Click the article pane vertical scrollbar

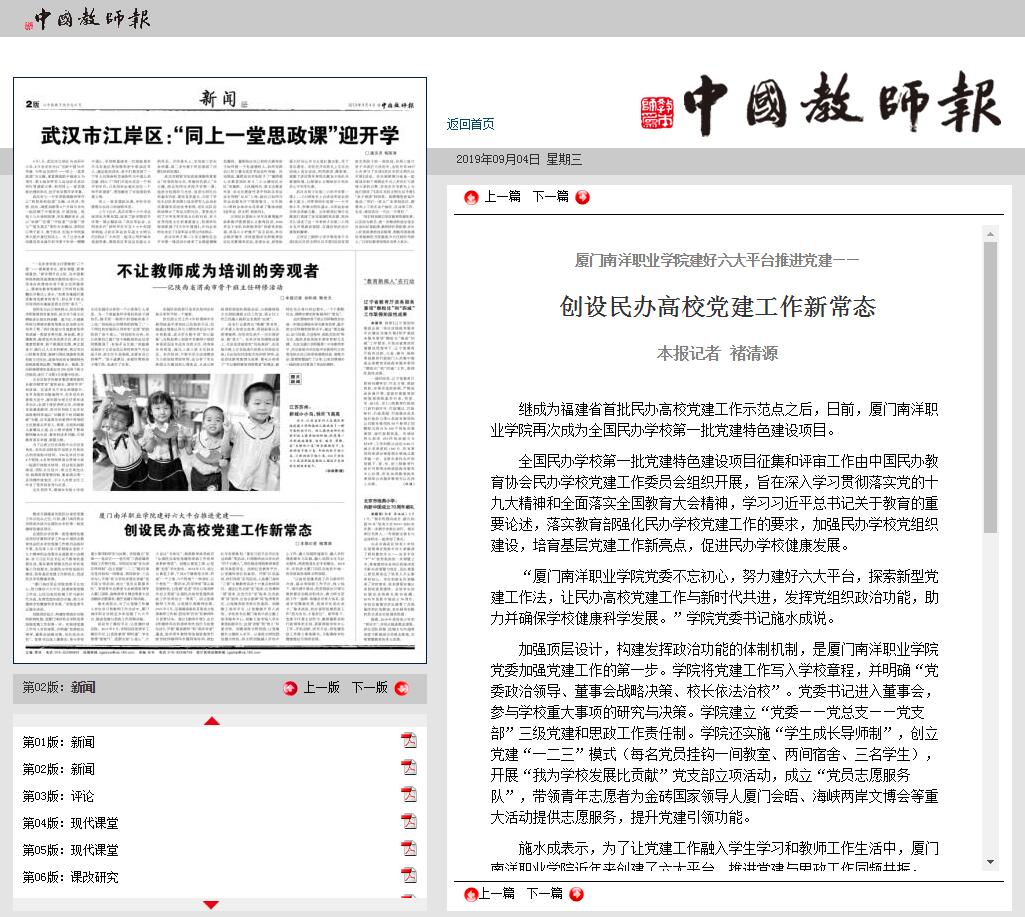[x=991, y=400]
